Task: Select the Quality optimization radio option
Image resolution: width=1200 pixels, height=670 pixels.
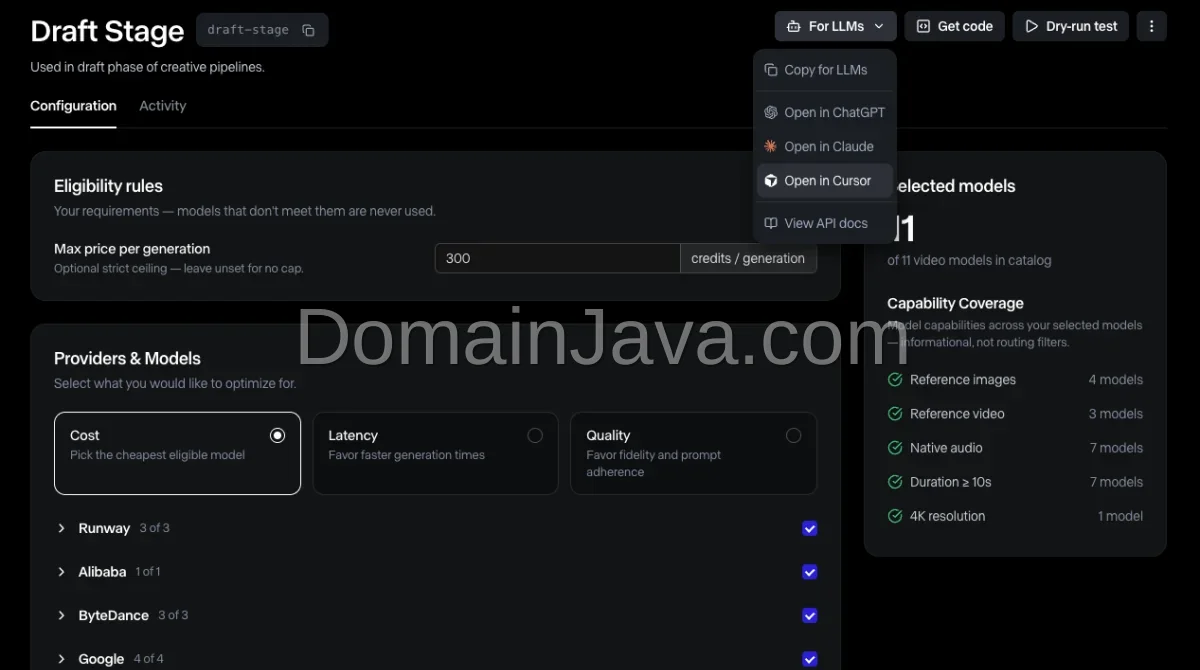Action: (693, 453)
